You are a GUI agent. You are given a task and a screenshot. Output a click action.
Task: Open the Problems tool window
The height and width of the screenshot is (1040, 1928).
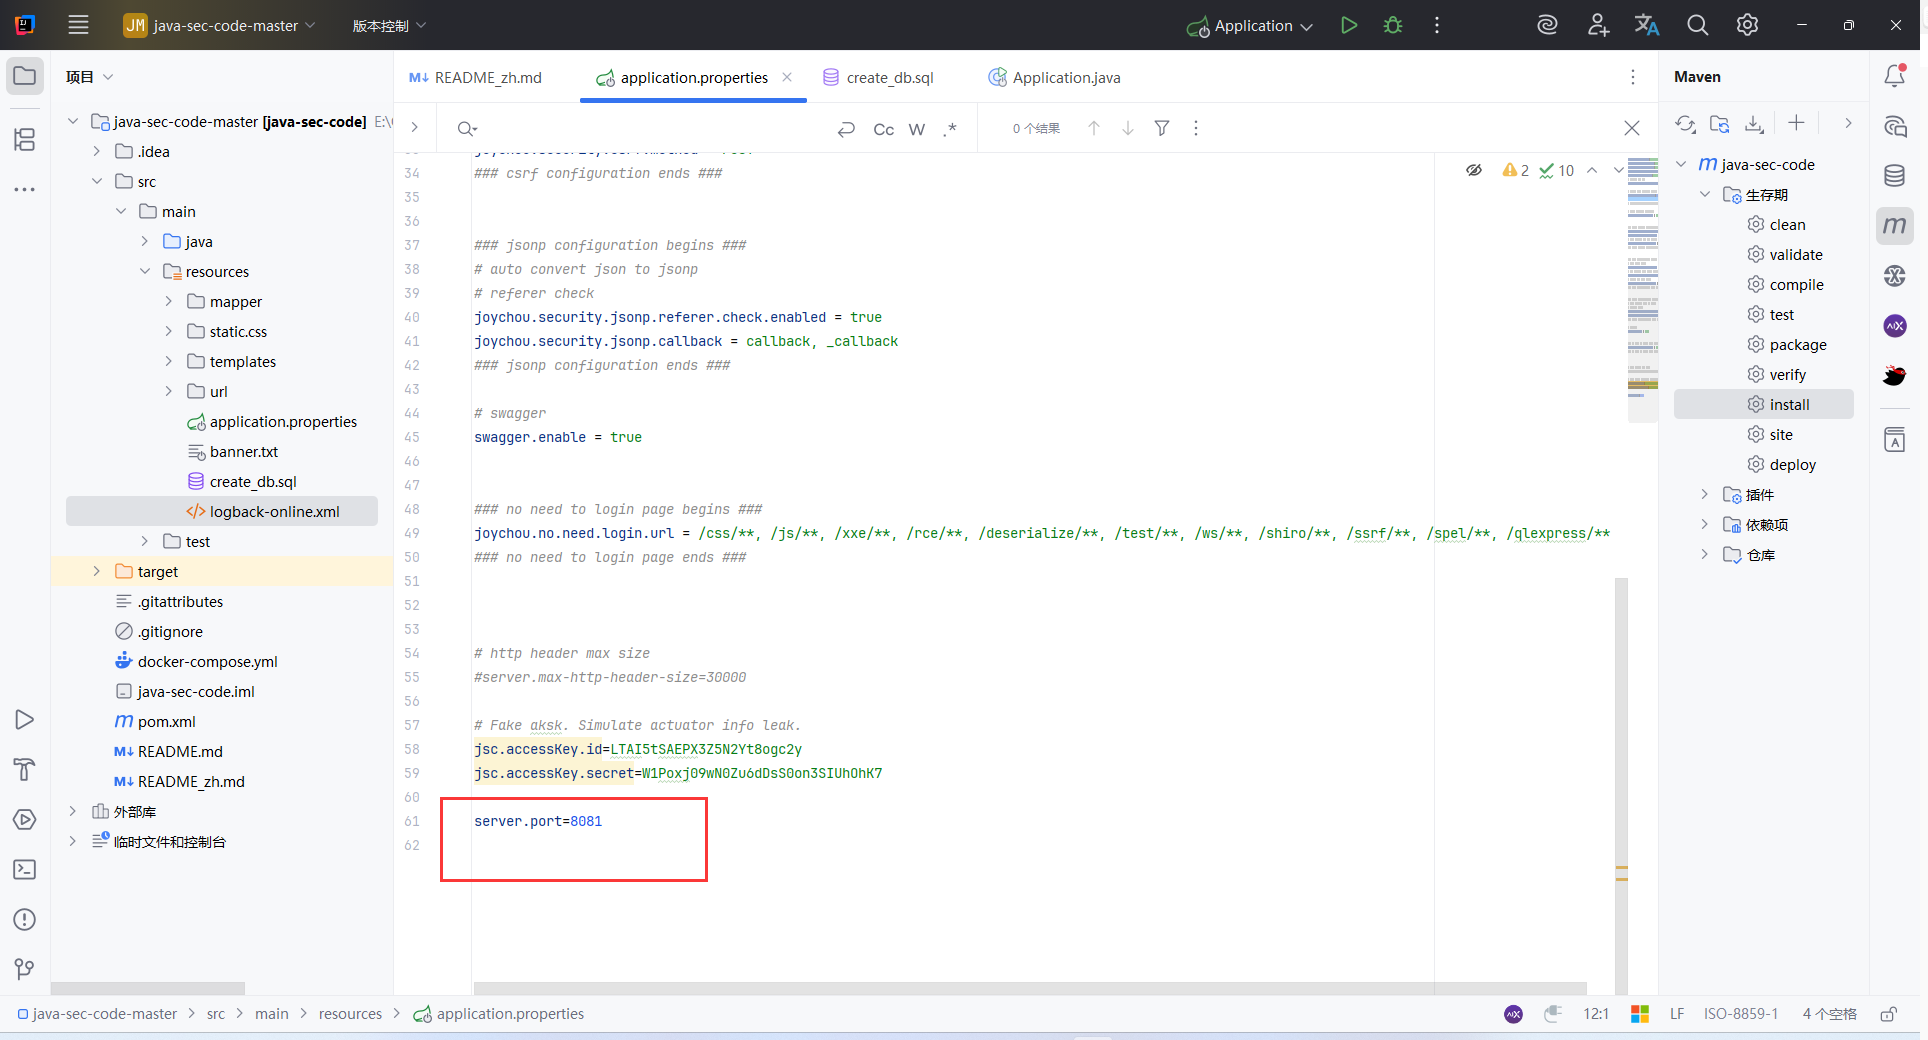[x=25, y=920]
